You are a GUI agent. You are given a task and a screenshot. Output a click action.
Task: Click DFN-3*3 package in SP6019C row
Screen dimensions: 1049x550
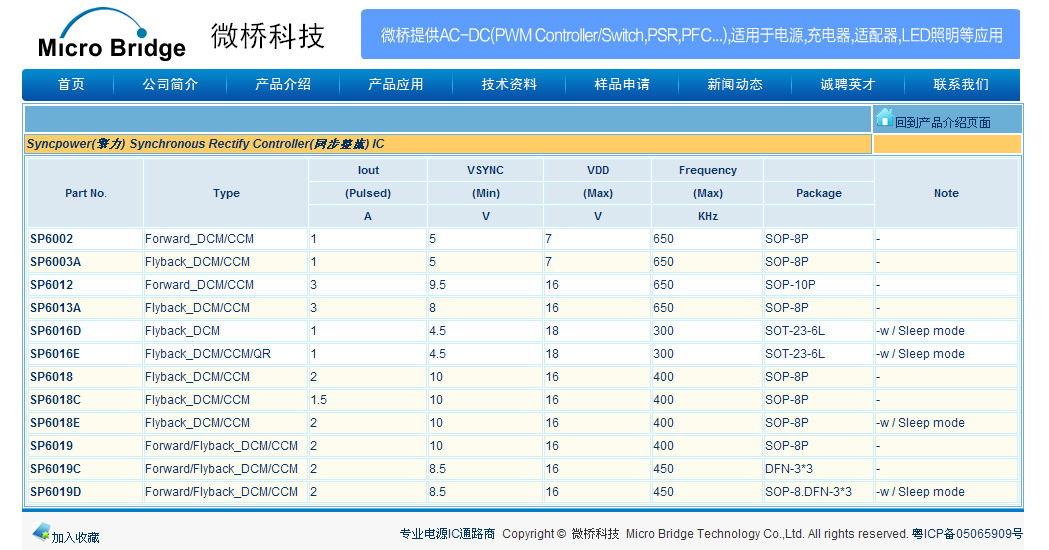[789, 468]
